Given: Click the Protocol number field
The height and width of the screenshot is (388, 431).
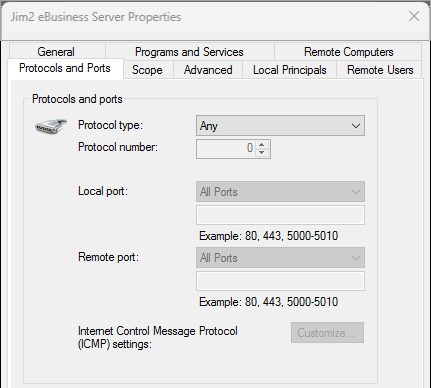Looking at the screenshot, I should point(233,149).
